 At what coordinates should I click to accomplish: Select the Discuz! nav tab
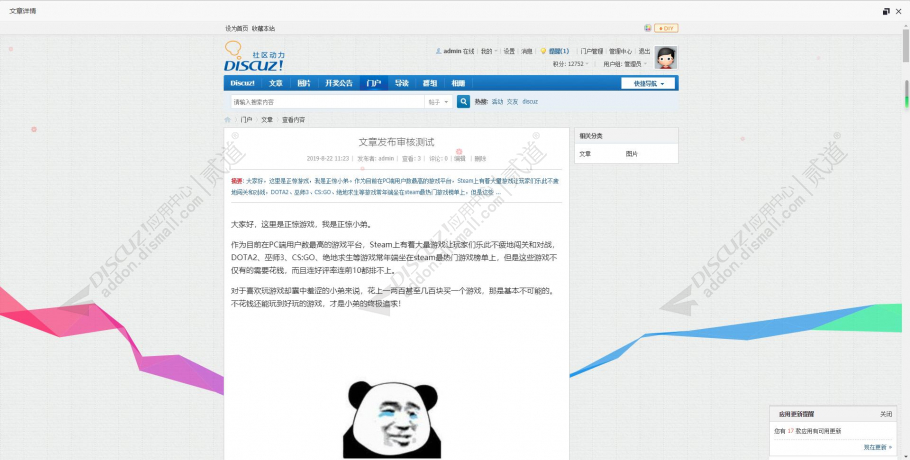pyautogui.click(x=243, y=83)
